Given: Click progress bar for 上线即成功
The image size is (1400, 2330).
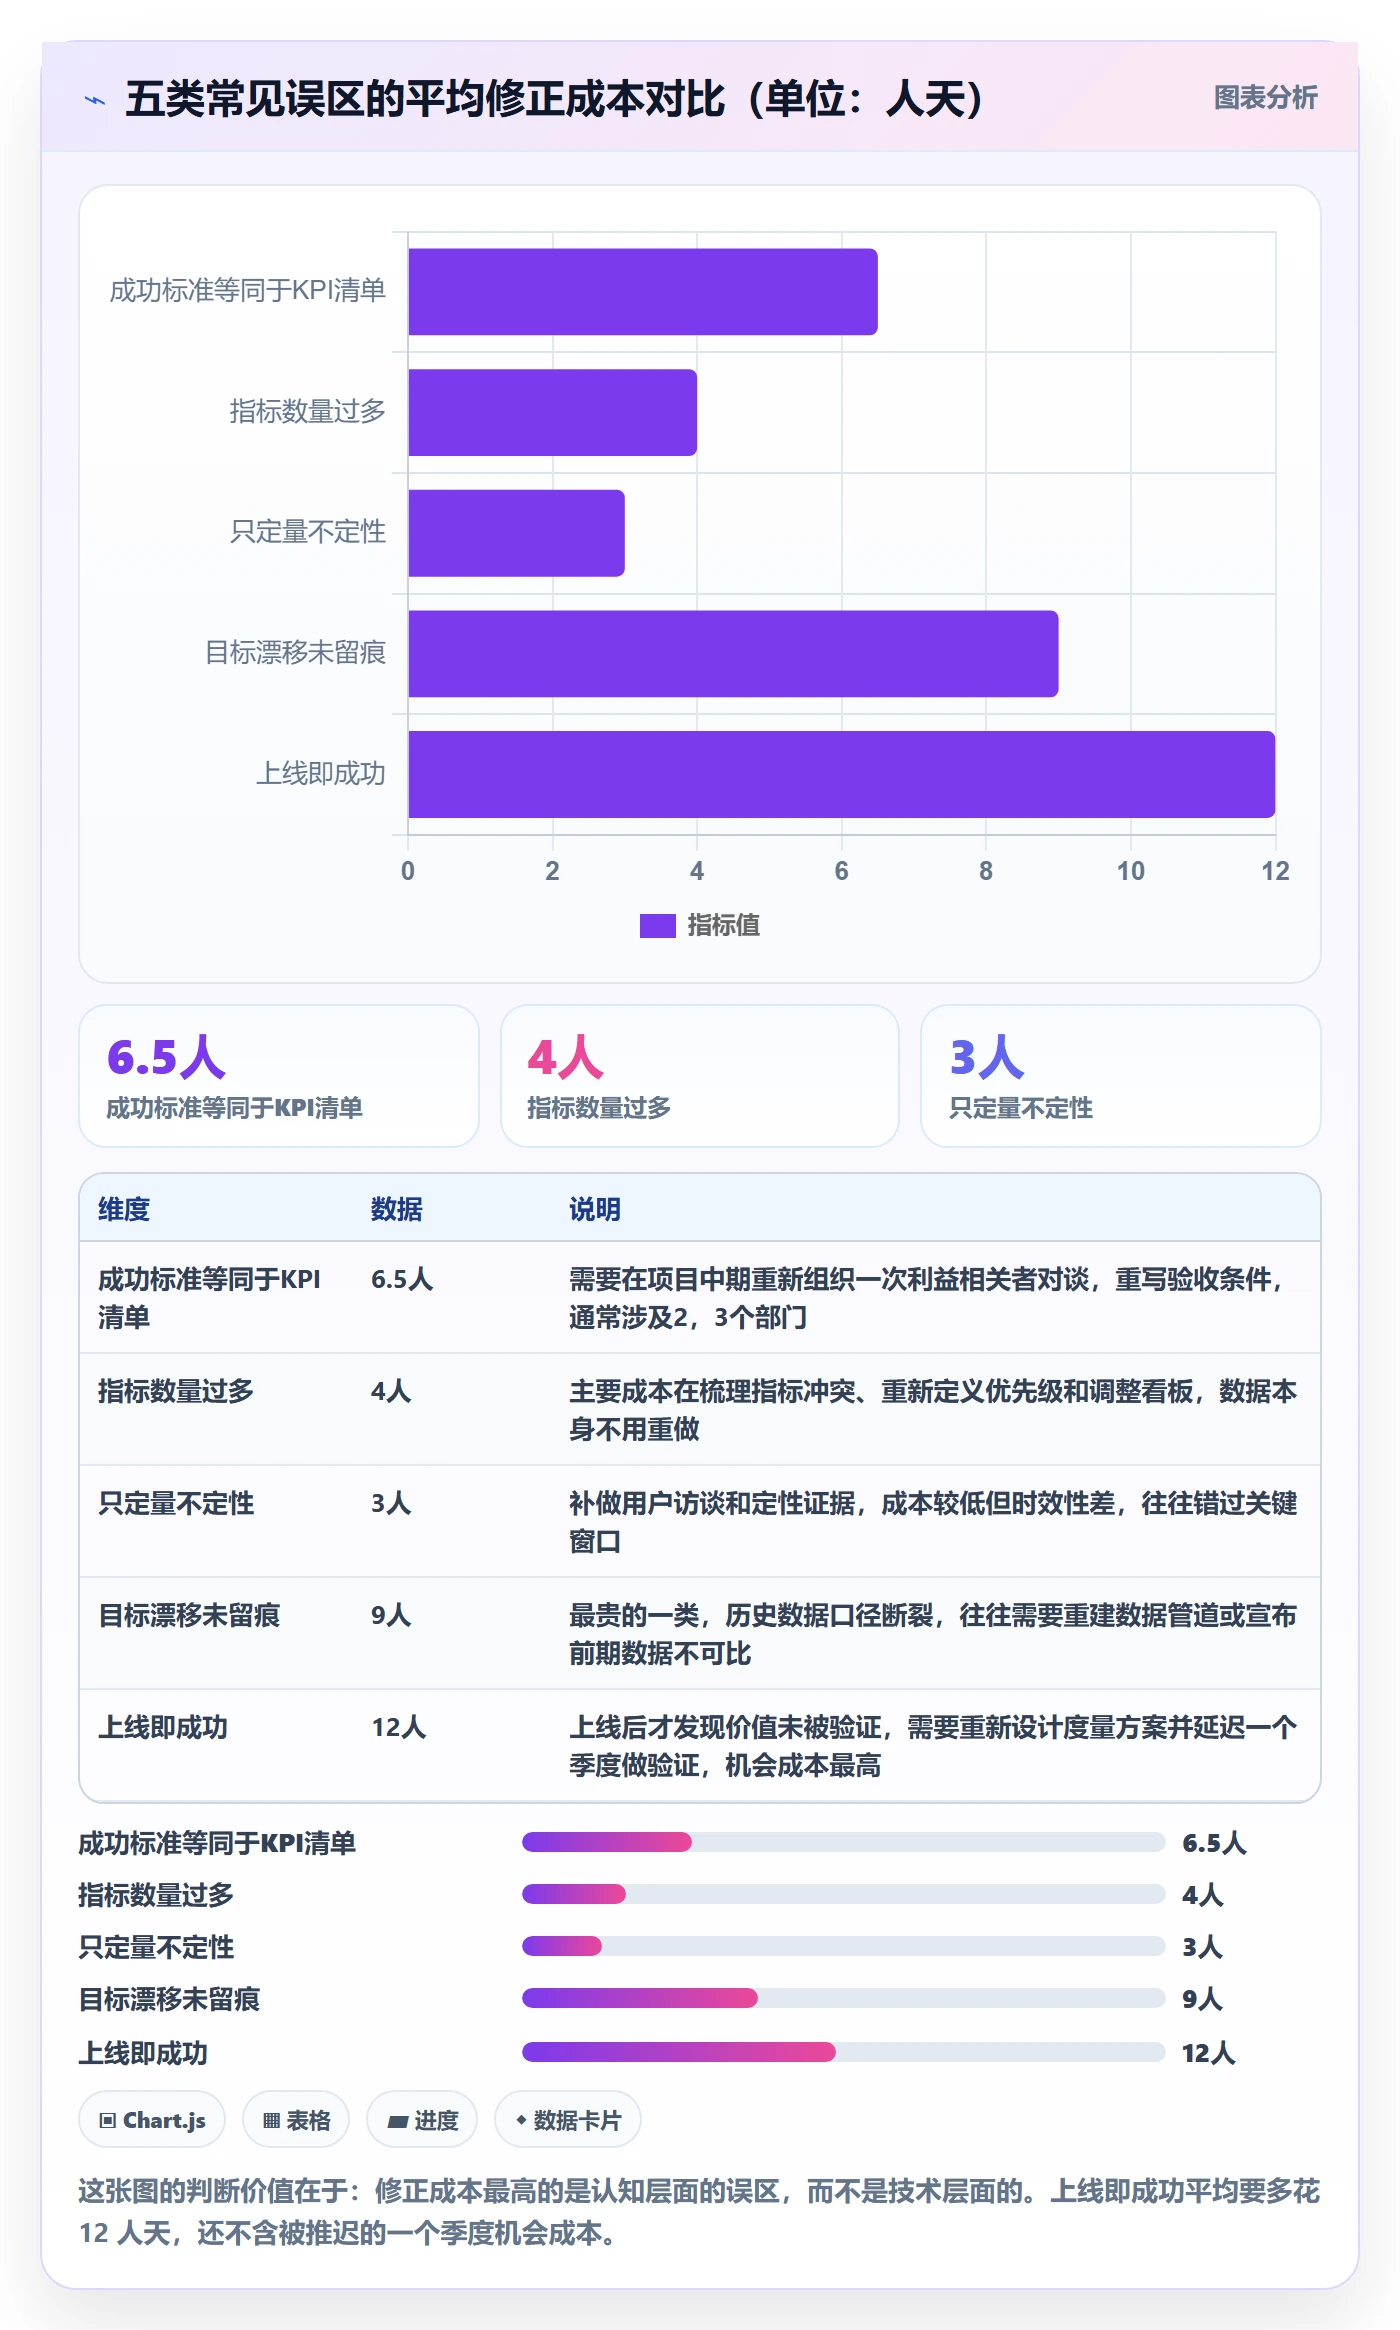Looking at the screenshot, I should (843, 2052).
